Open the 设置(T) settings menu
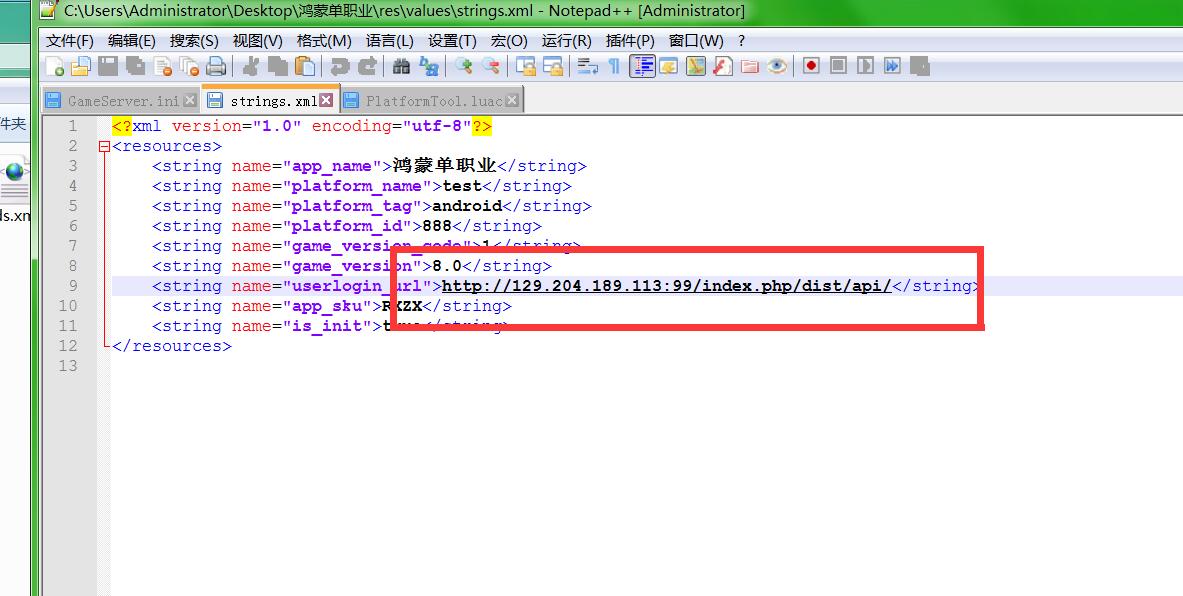 coord(452,41)
